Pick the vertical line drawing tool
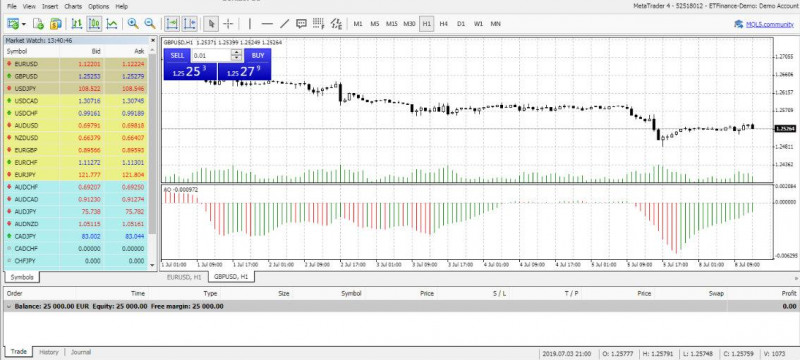Image resolution: width=800 pixels, height=360 pixels. [x=249, y=23]
